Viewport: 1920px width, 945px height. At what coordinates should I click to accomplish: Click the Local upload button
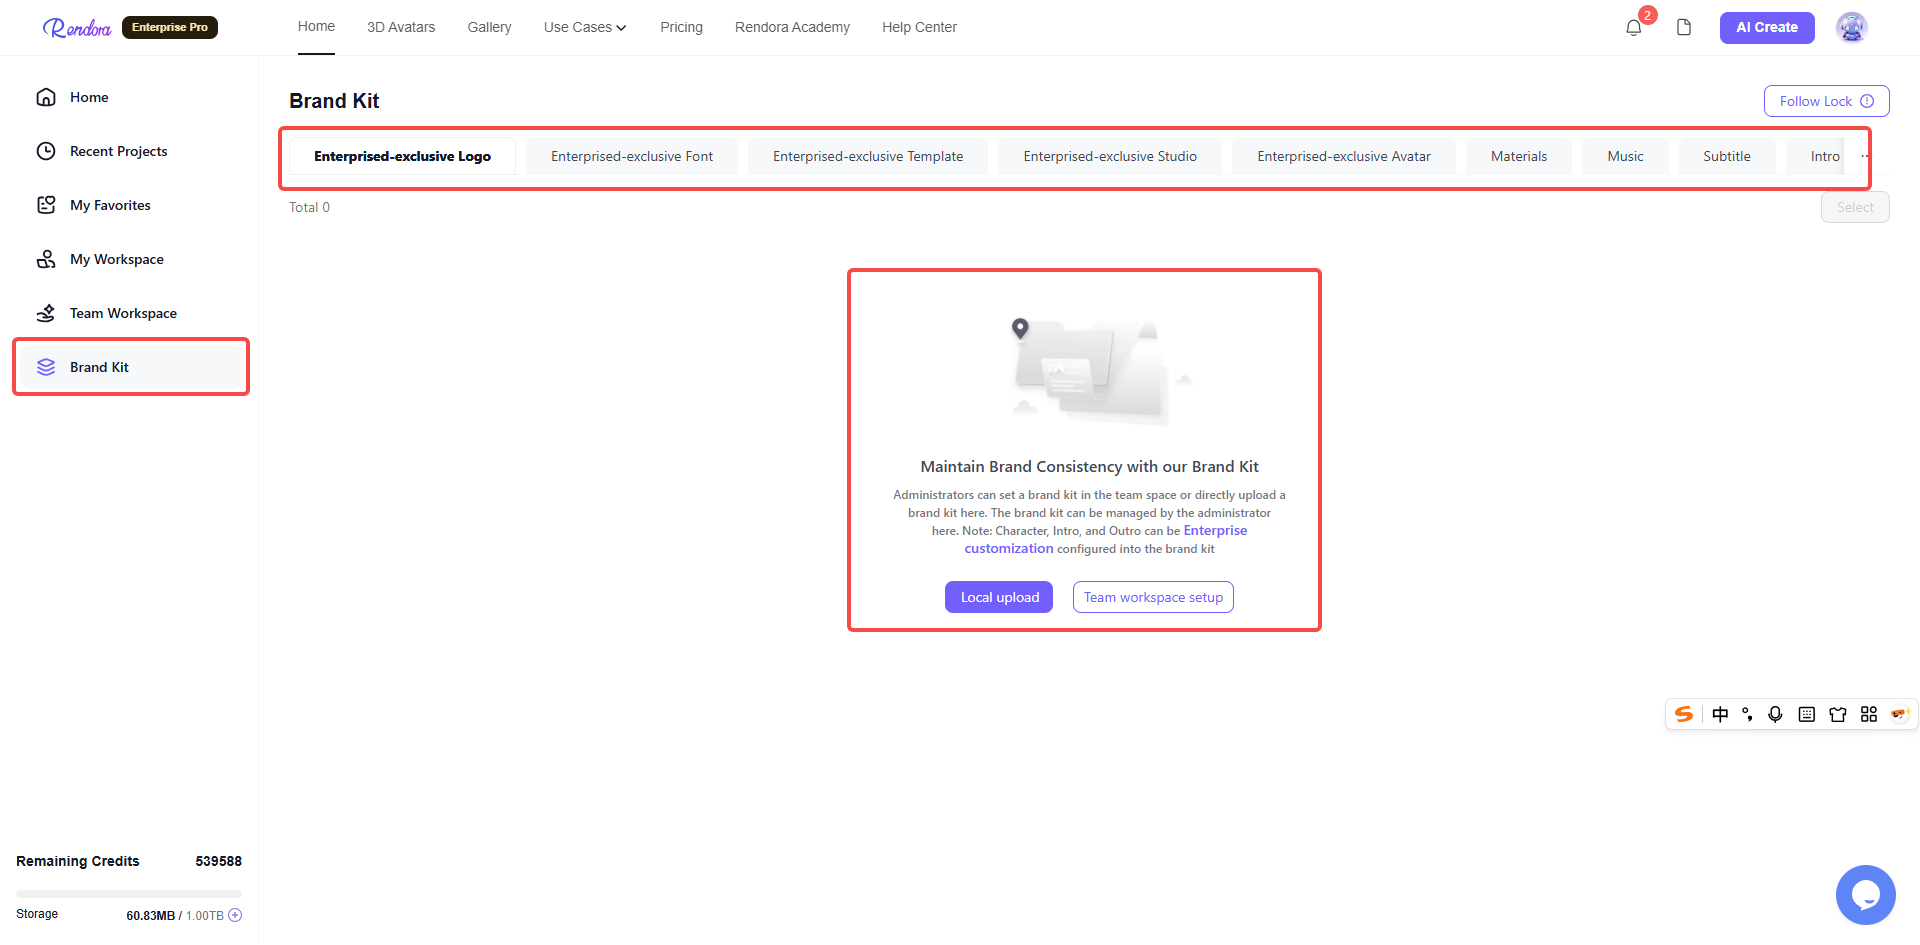click(x=999, y=597)
